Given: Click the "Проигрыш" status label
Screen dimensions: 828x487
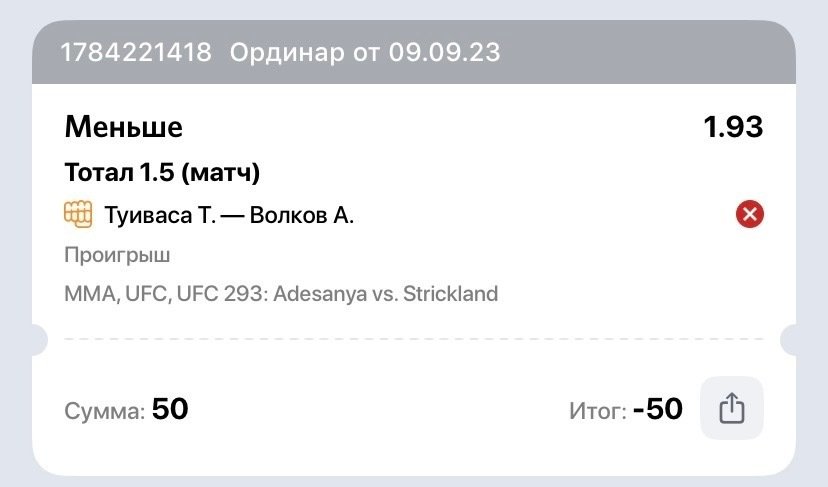Looking at the screenshot, I should coord(117,255).
